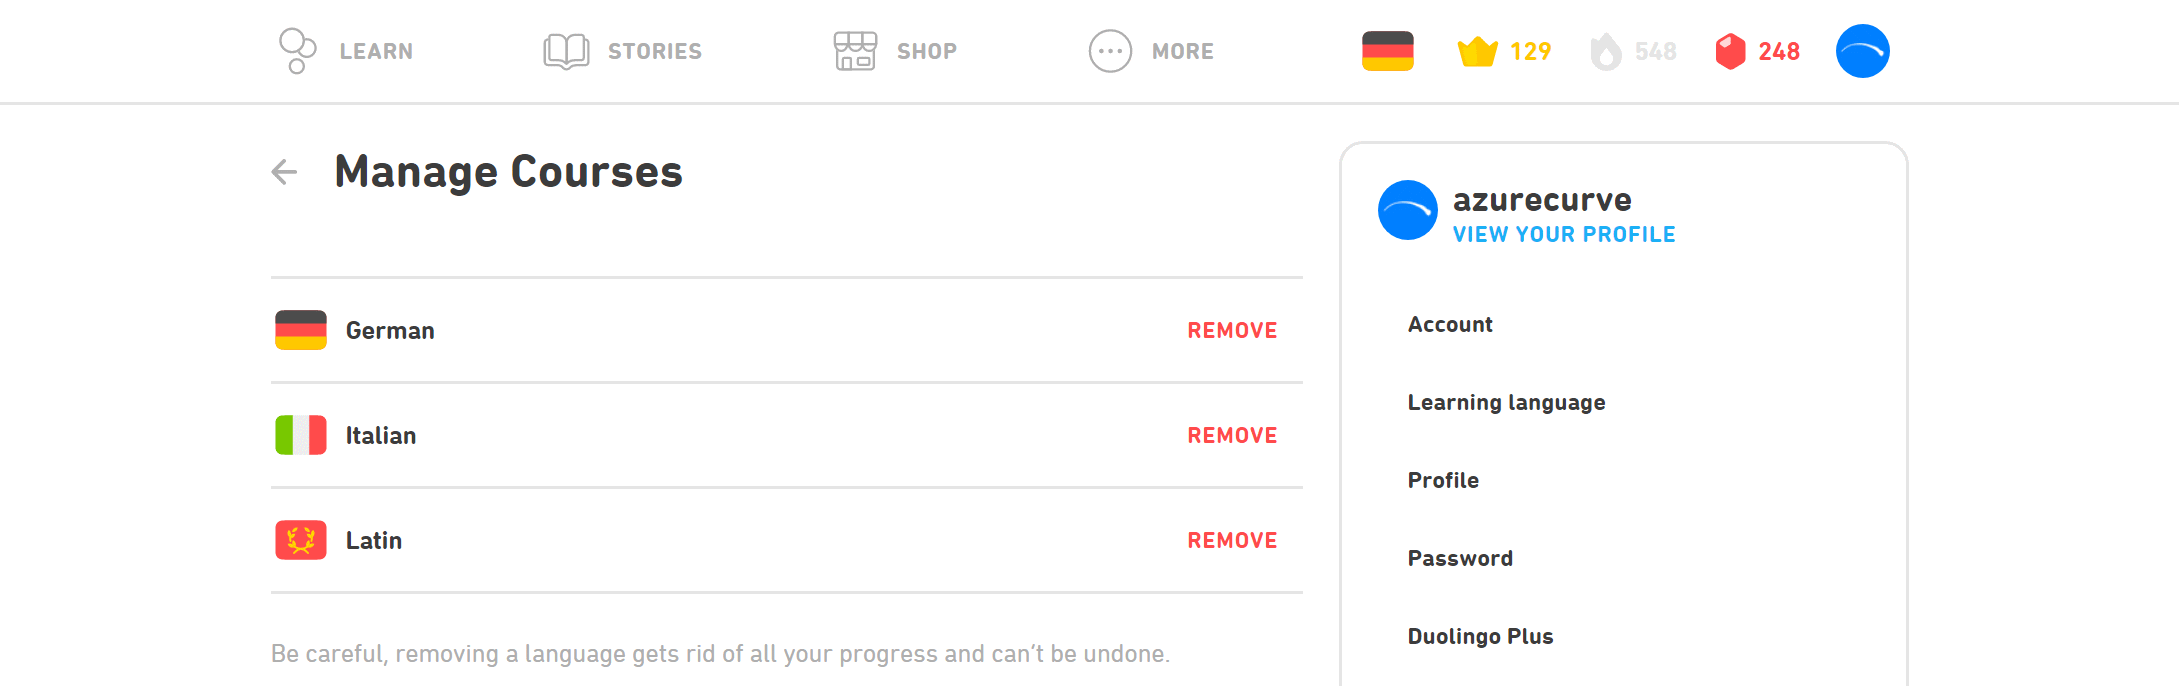Click View Your Profile link
The width and height of the screenshot is (2179, 686).
click(1563, 235)
